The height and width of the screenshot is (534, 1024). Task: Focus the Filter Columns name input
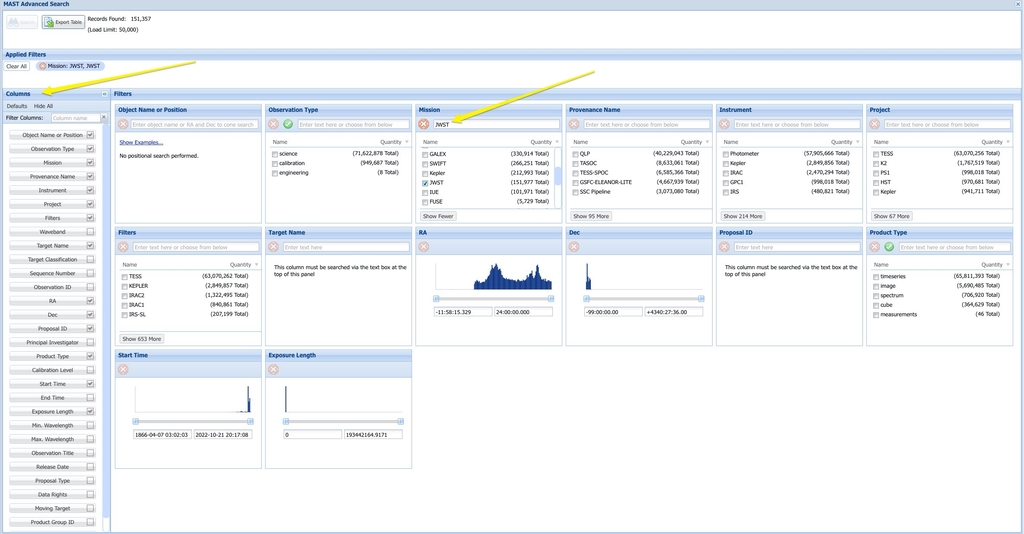[x=76, y=118]
